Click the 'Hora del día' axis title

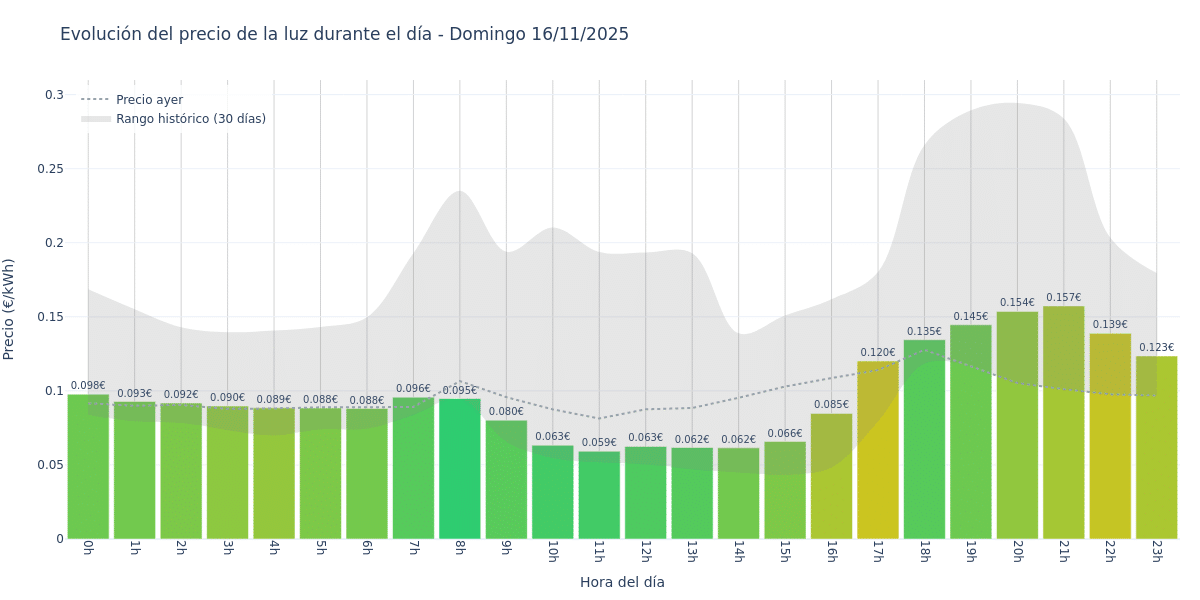(x=622, y=582)
